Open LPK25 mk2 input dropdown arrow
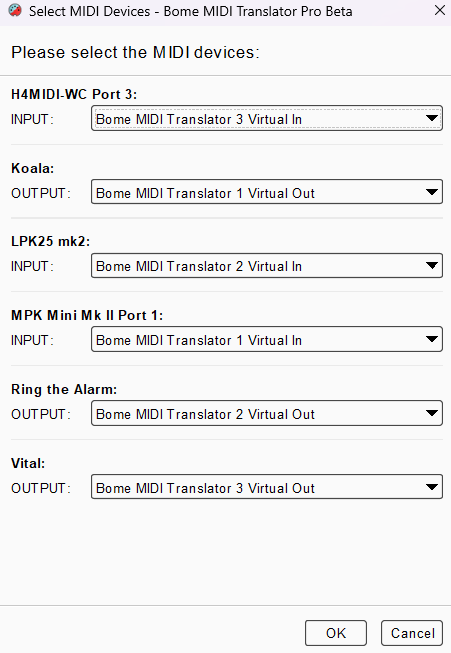Image resolution: width=451 pixels, height=653 pixels. point(432,265)
